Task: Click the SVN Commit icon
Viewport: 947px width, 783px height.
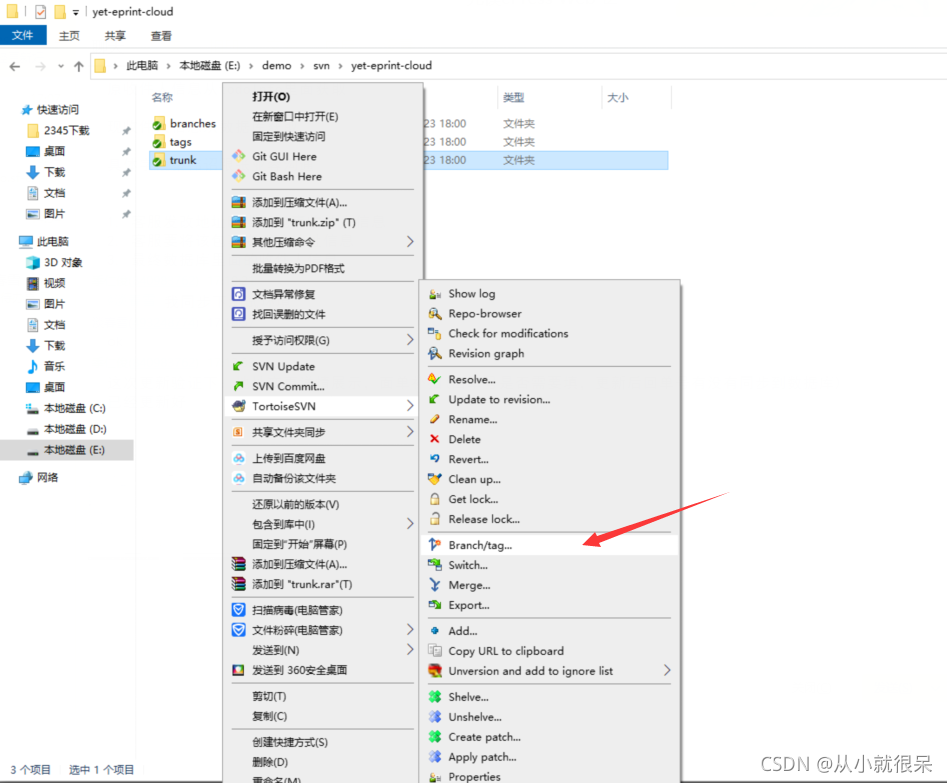Action: 239,386
